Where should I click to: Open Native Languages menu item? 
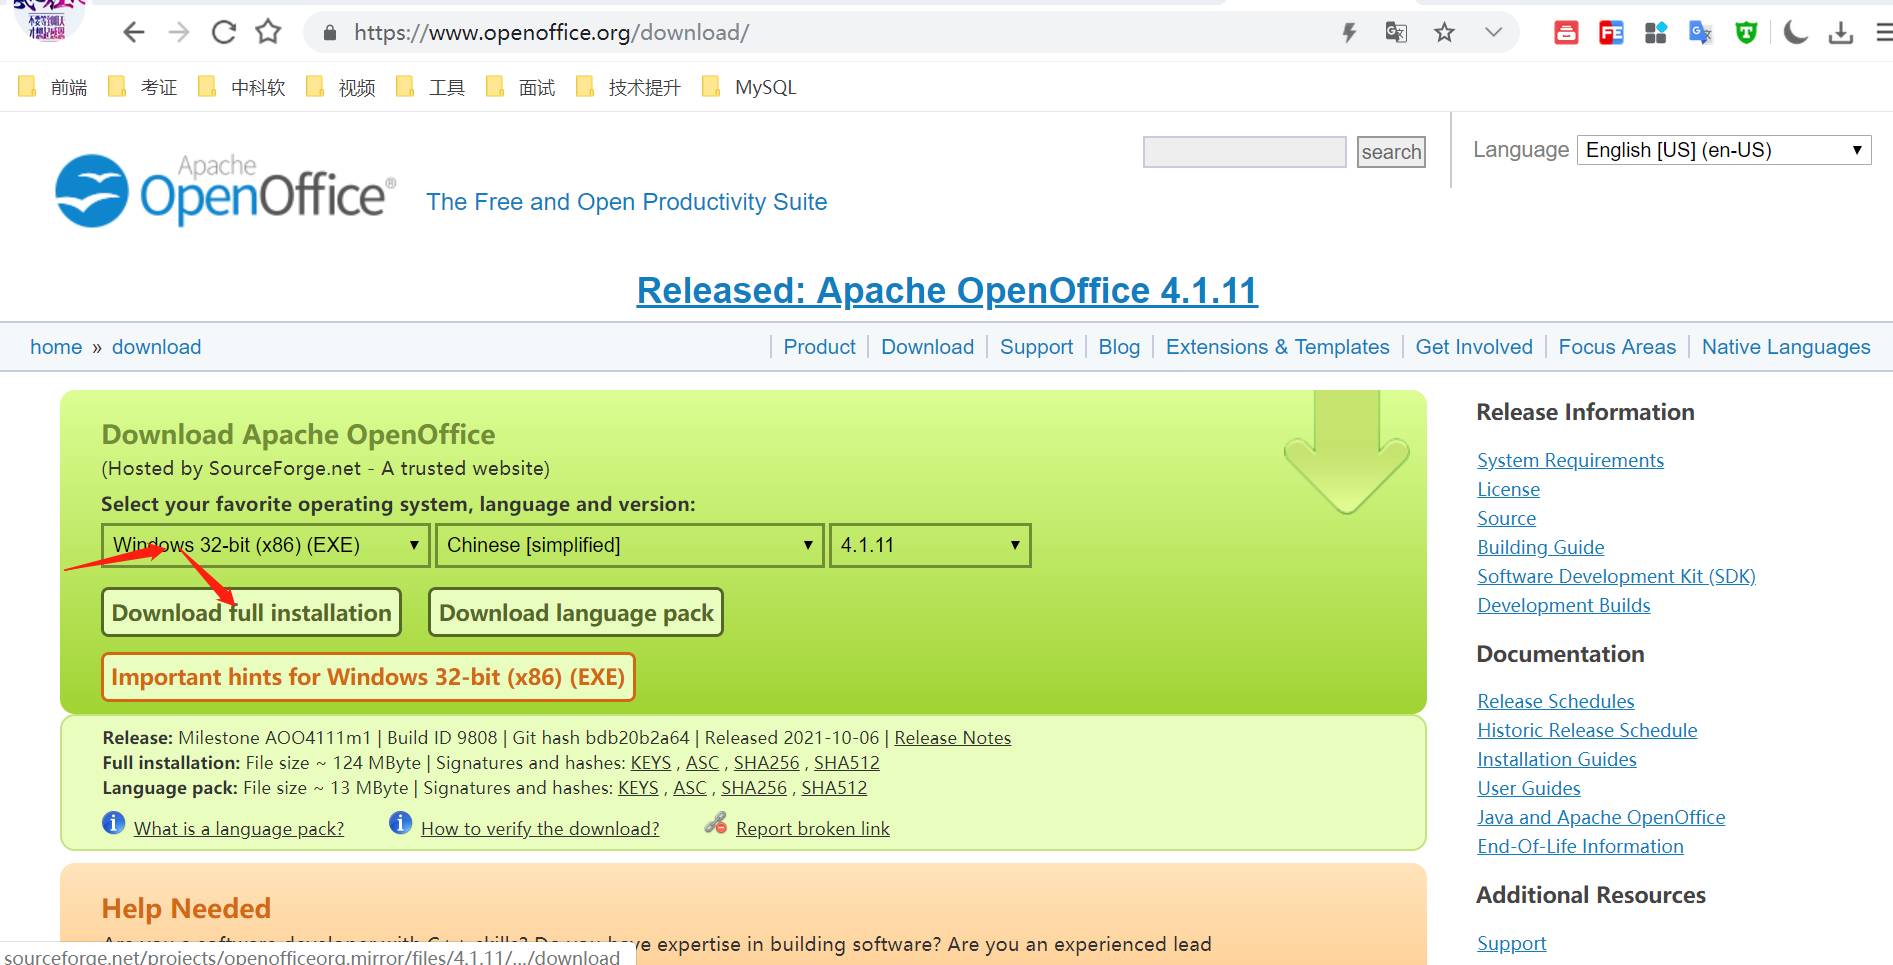(x=1786, y=347)
